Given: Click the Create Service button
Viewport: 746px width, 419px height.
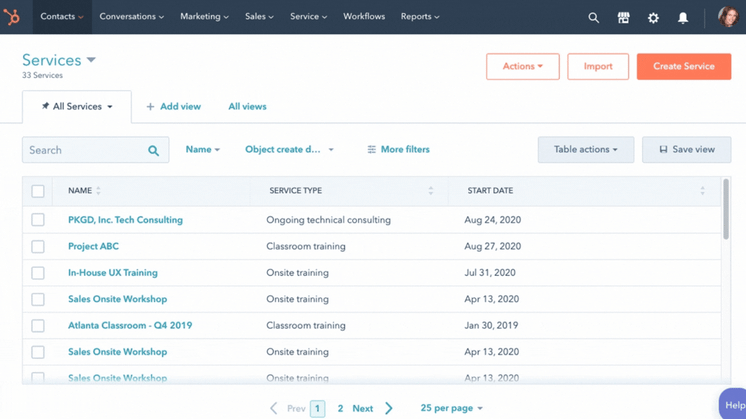Looking at the screenshot, I should tap(684, 66).
